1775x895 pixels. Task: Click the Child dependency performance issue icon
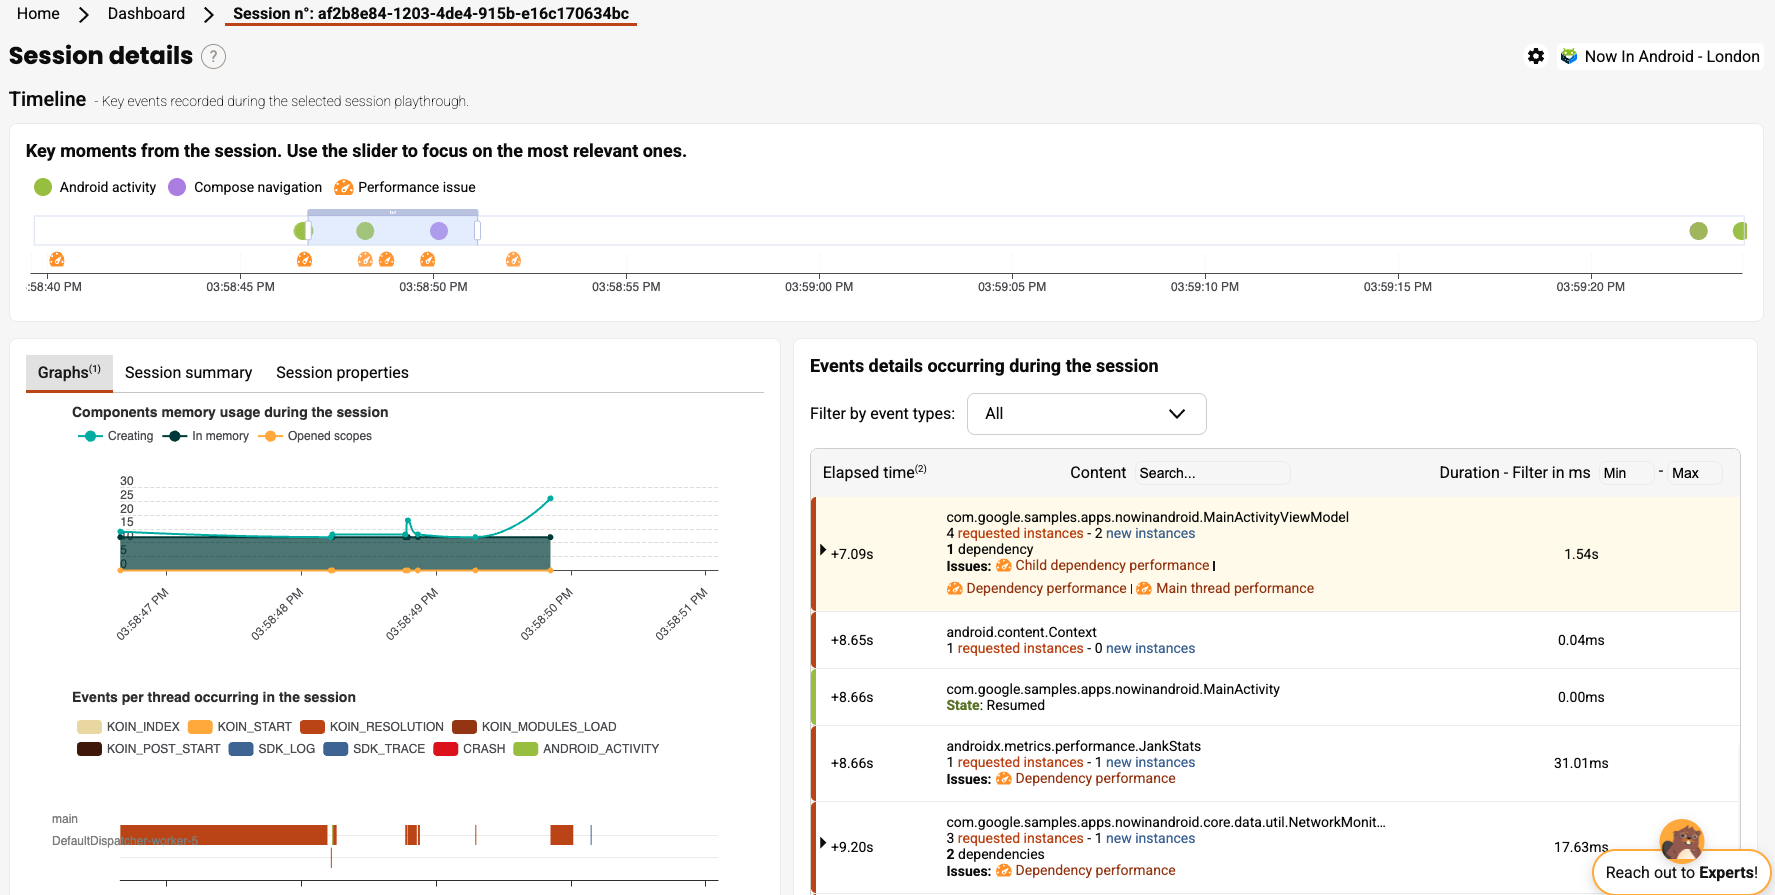coord(1003,566)
